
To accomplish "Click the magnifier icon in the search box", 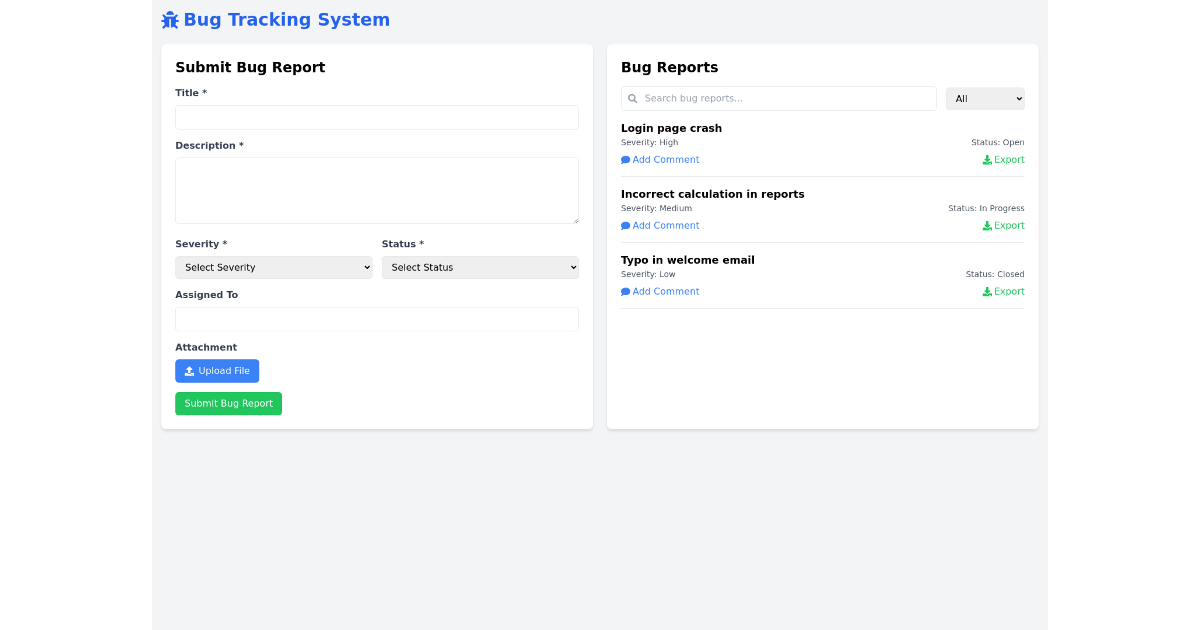I will pyautogui.click(x=632, y=98).
